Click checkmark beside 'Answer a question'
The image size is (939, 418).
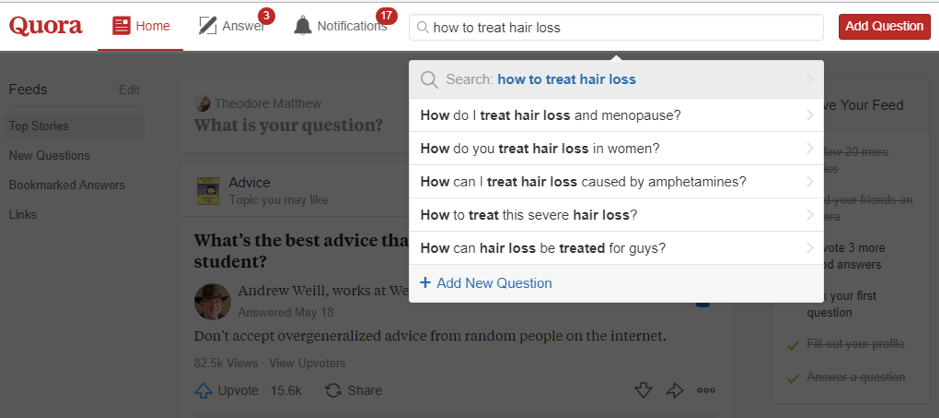(x=793, y=378)
